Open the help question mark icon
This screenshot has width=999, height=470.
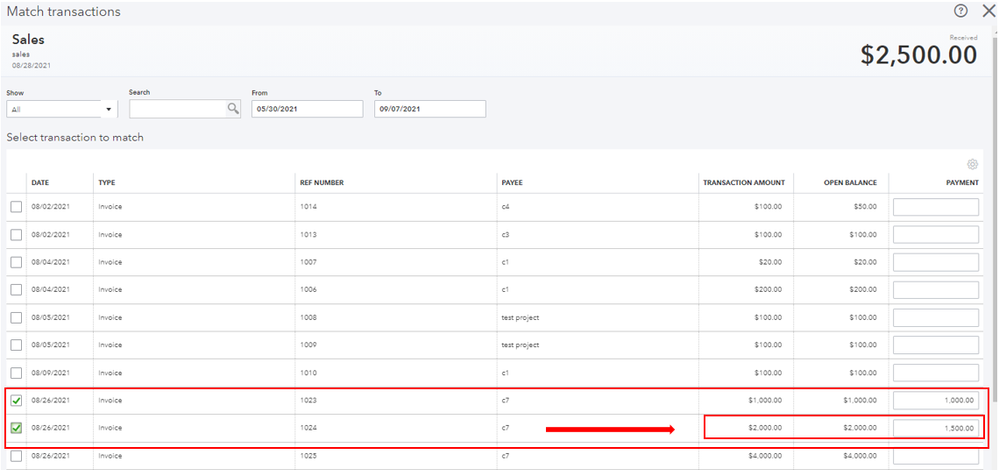[x=961, y=11]
